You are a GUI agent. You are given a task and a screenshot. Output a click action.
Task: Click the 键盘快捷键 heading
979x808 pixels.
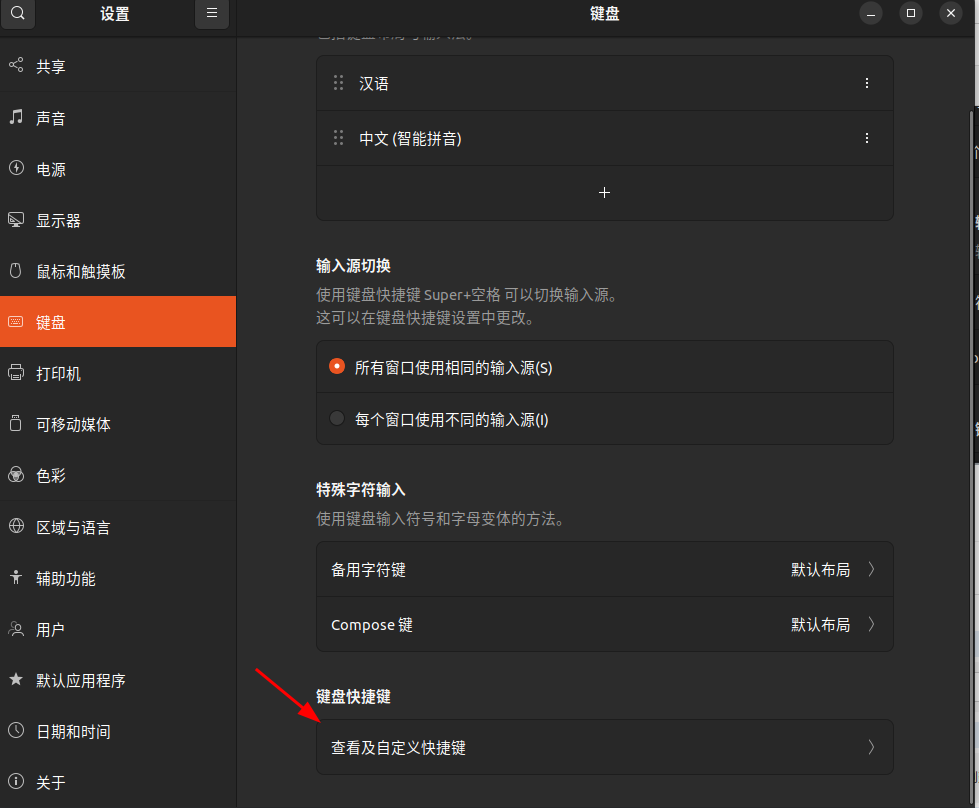pos(353,696)
